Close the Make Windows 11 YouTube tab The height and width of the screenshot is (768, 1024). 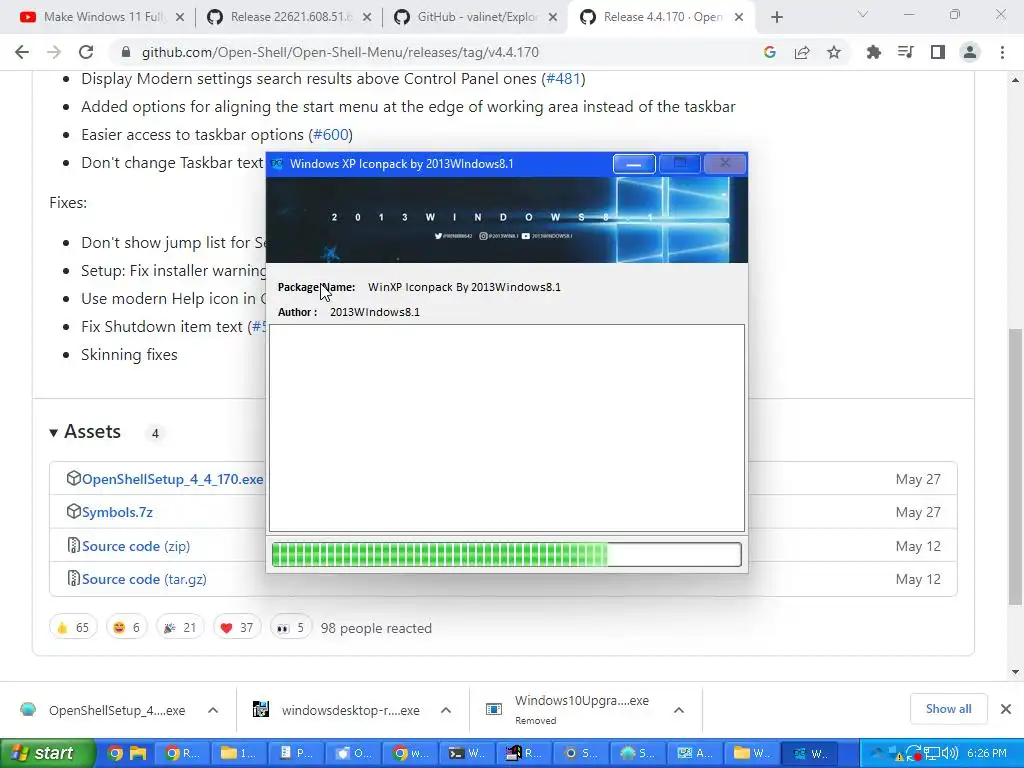pyautogui.click(x=180, y=18)
